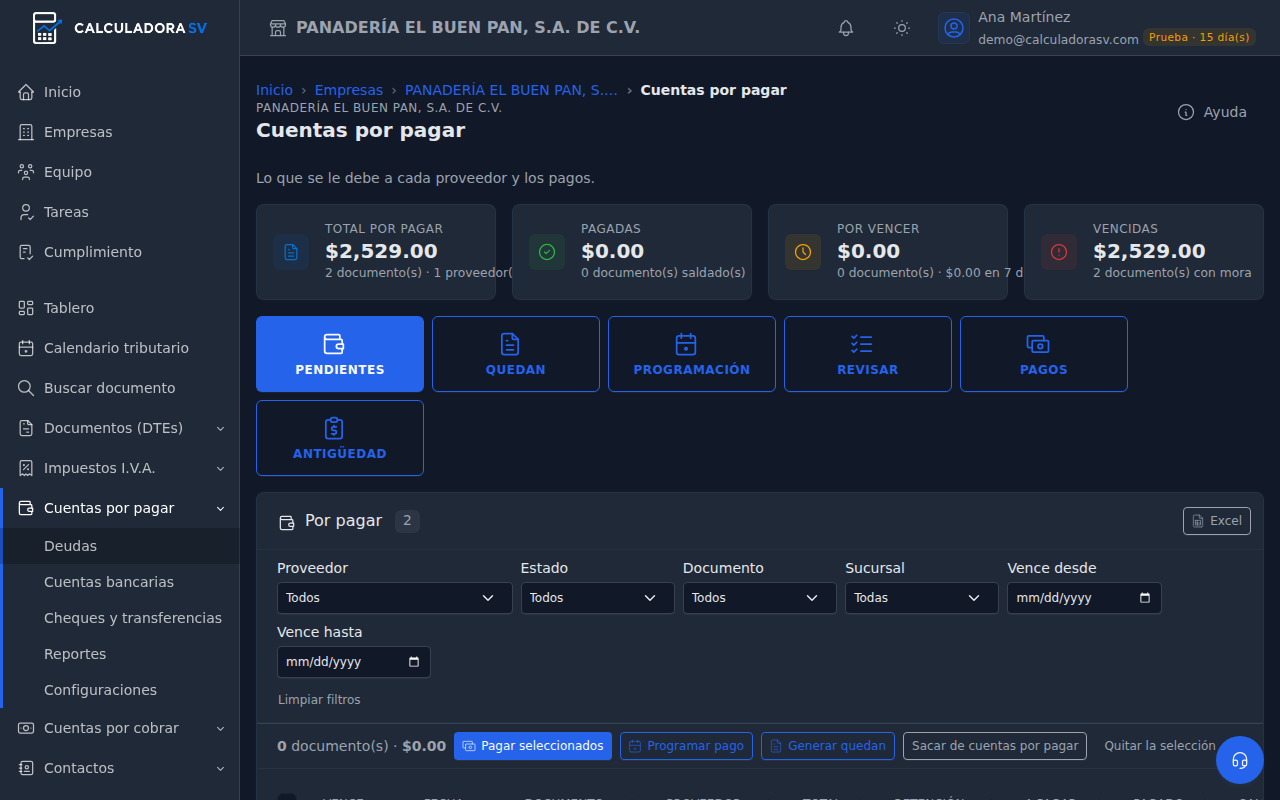Open Cheques y transferencias submenu item

121,618
